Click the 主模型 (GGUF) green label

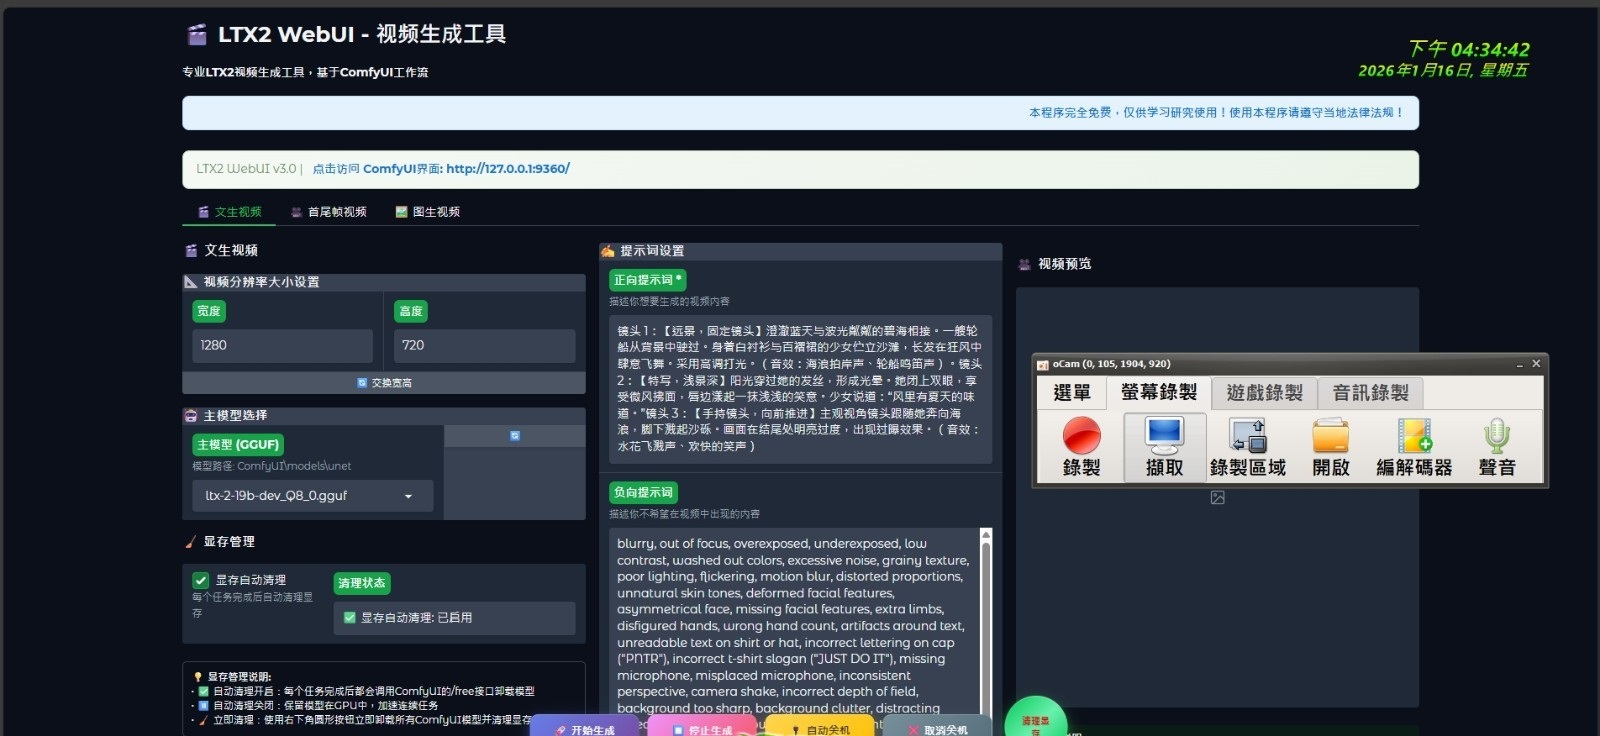click(x=238, y=445)
